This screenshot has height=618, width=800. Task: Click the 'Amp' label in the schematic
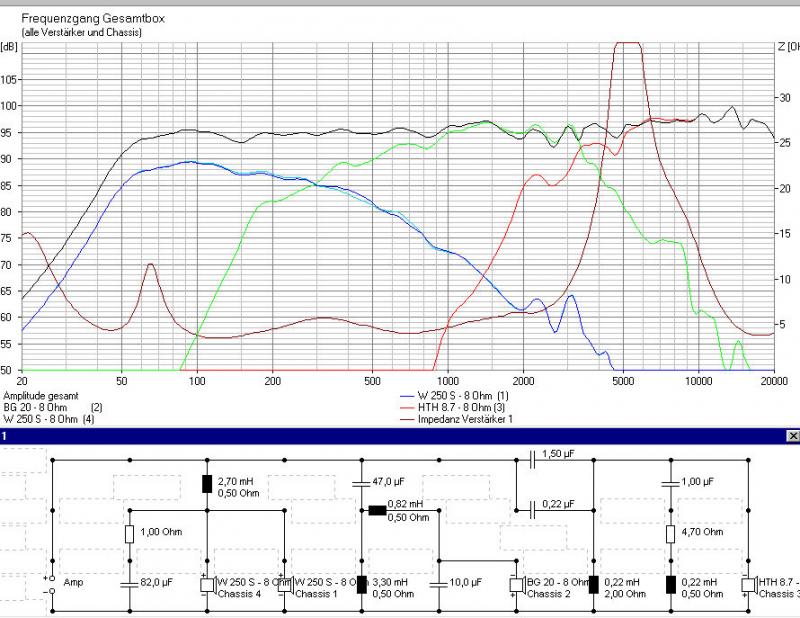(73, 582)
